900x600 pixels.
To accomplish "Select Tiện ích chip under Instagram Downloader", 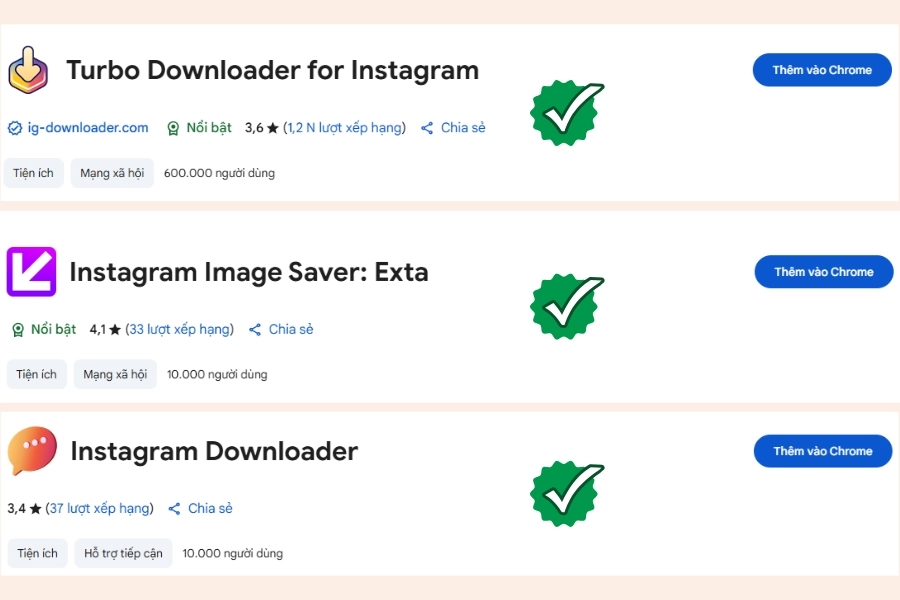I will 37,553.
